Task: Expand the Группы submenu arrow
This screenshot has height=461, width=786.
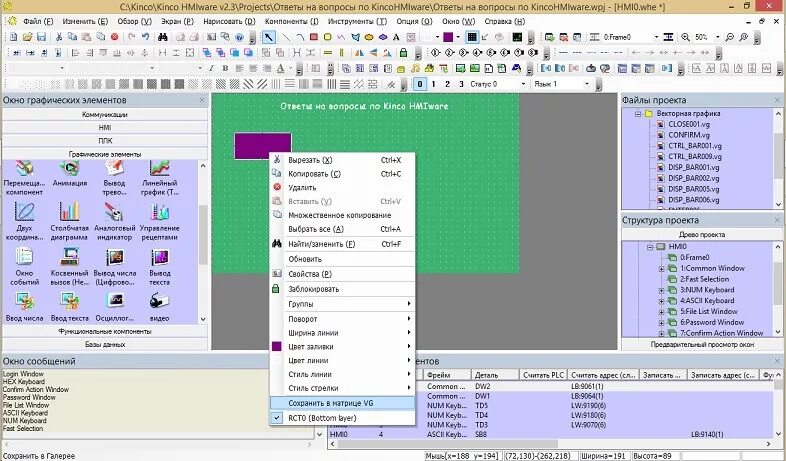Action: [409, 304]
